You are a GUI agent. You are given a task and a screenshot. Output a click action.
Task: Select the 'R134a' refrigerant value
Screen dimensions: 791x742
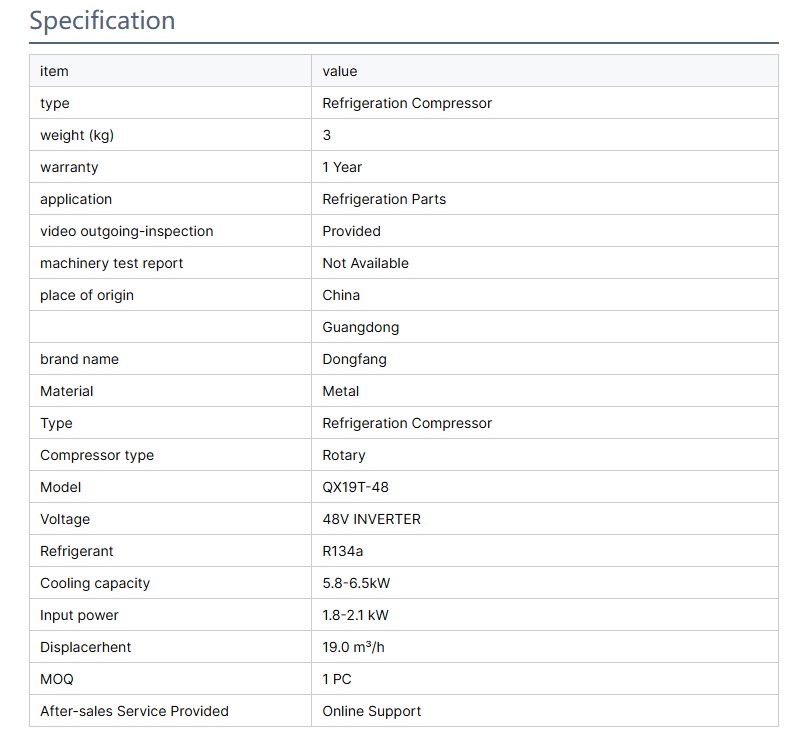point(343,551)
